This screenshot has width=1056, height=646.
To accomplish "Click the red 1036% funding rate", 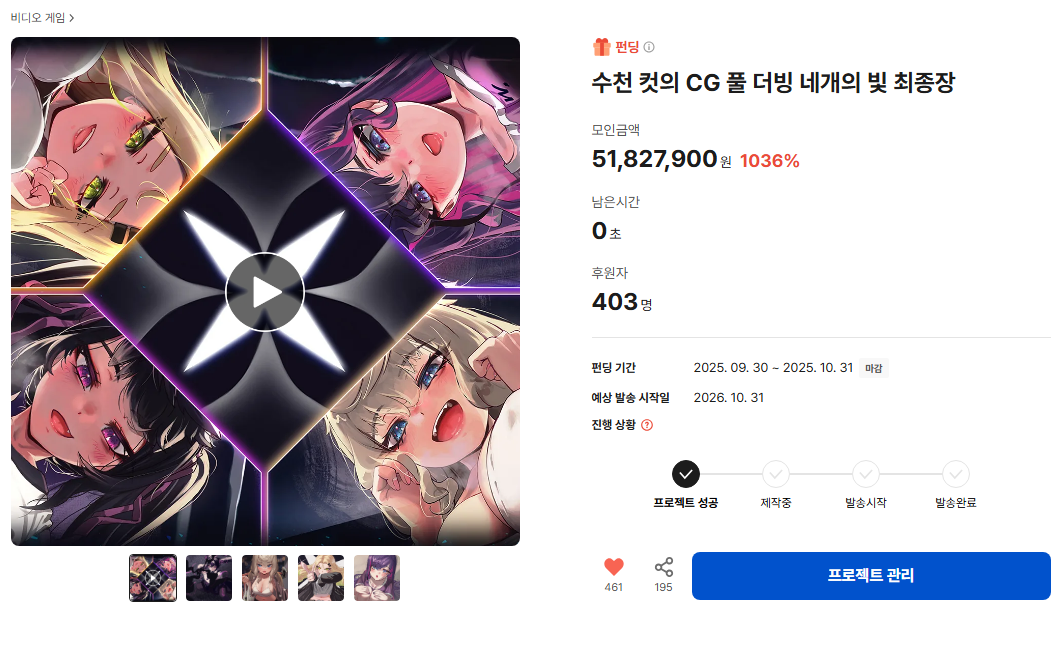I will coord(769,161).
